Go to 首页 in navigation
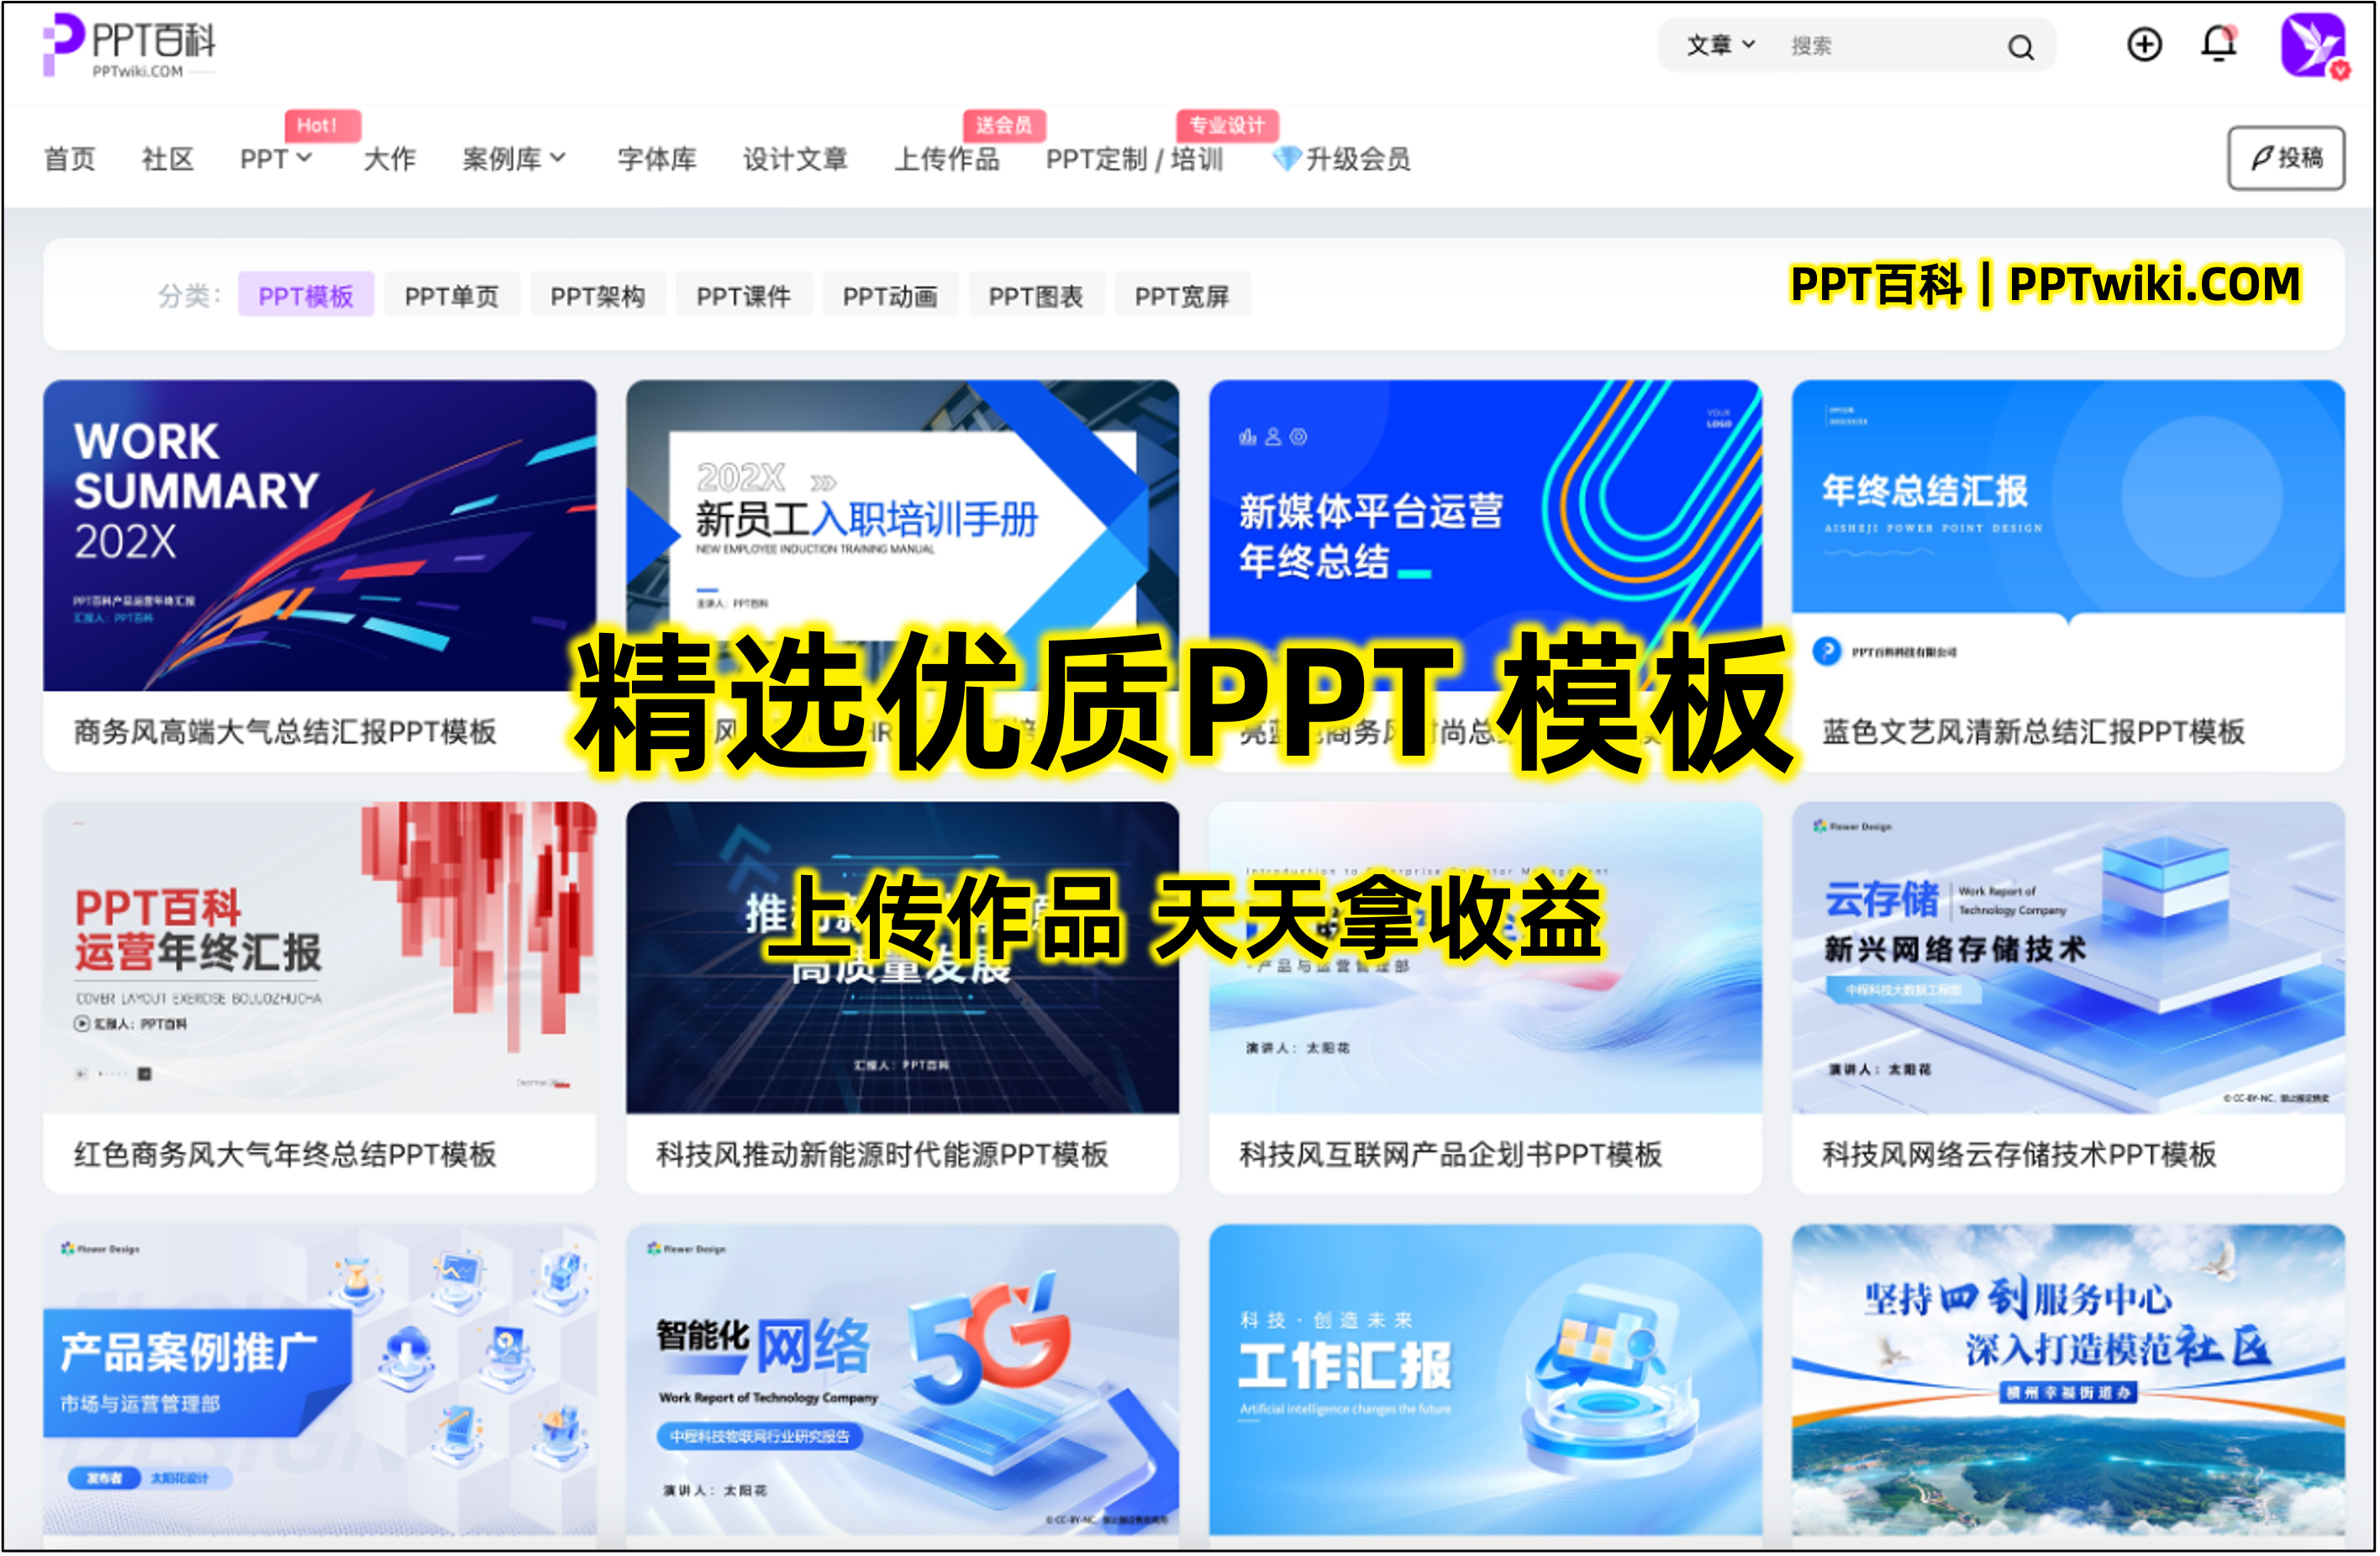2380x1556 pixels. [69, 158]
